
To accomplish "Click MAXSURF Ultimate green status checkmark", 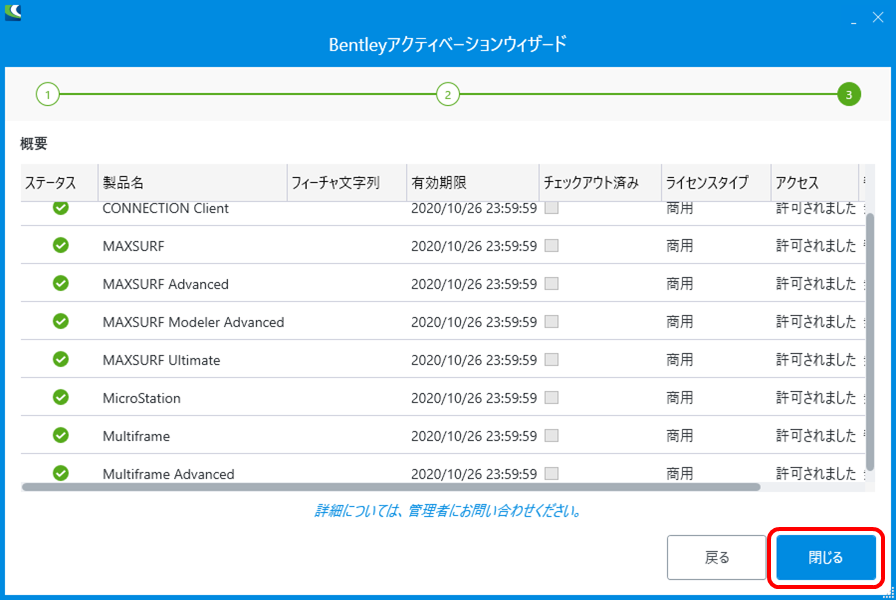I will click(61, 359).
